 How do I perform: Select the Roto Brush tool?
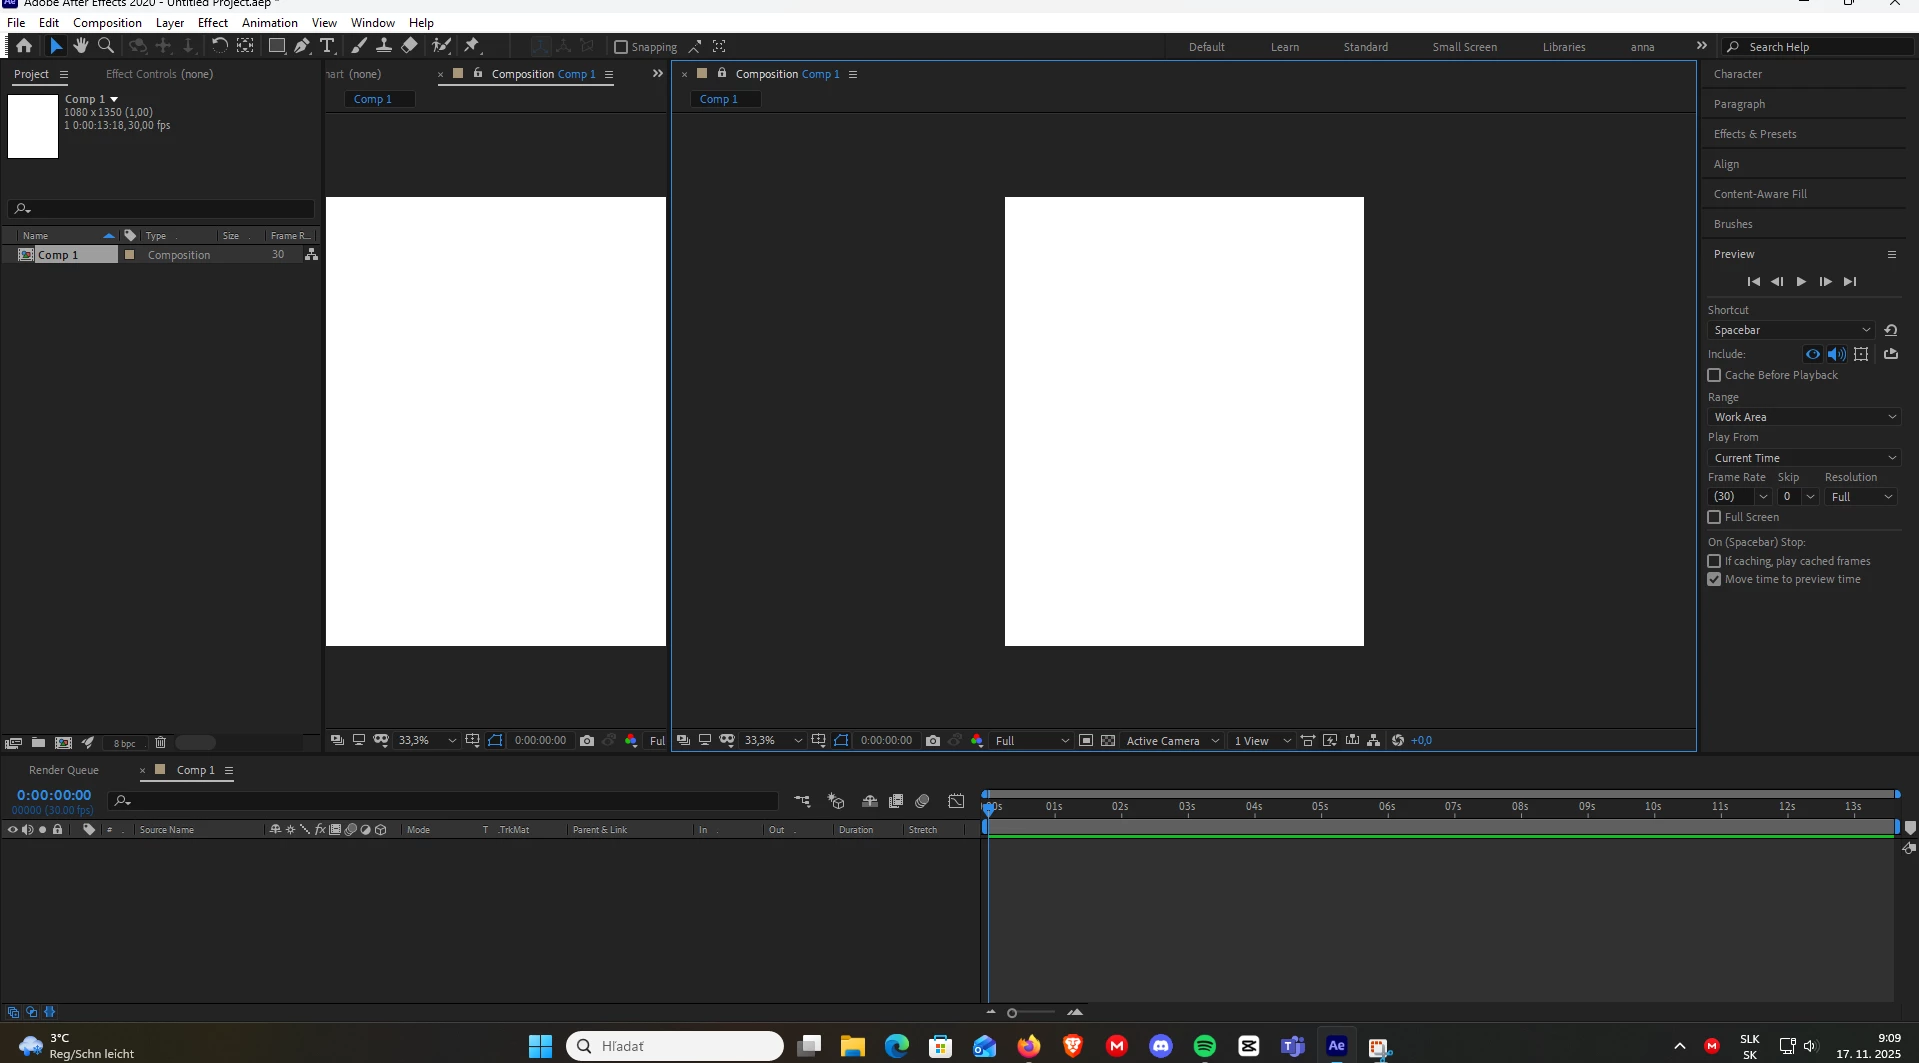[x=441, y=46]
